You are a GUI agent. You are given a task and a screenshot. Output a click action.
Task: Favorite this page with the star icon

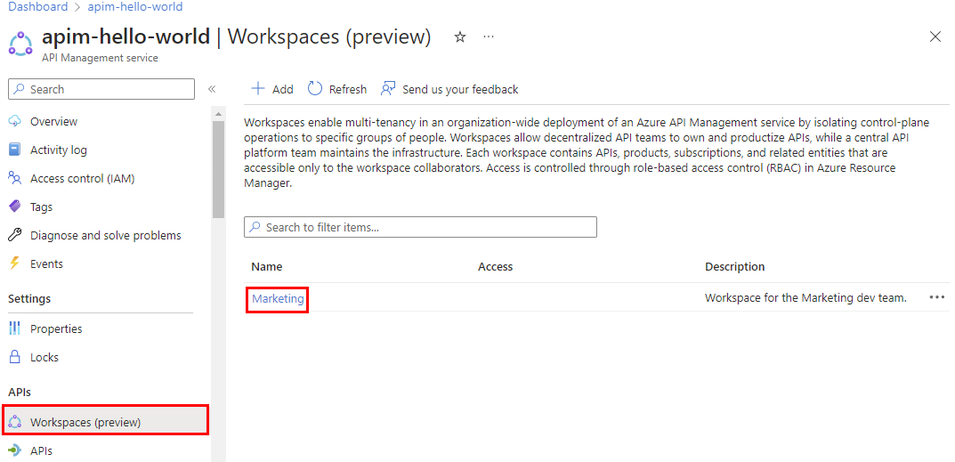[460, 37]
